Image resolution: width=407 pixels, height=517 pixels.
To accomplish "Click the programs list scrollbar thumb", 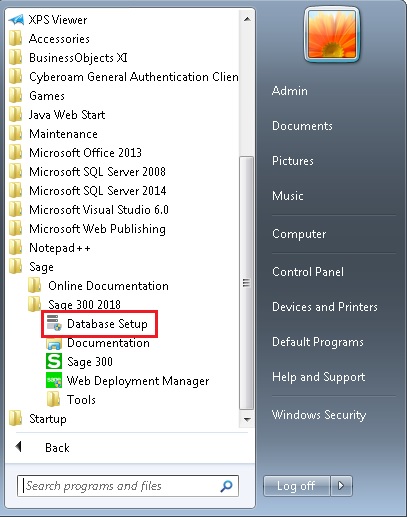I will [246, 283].
